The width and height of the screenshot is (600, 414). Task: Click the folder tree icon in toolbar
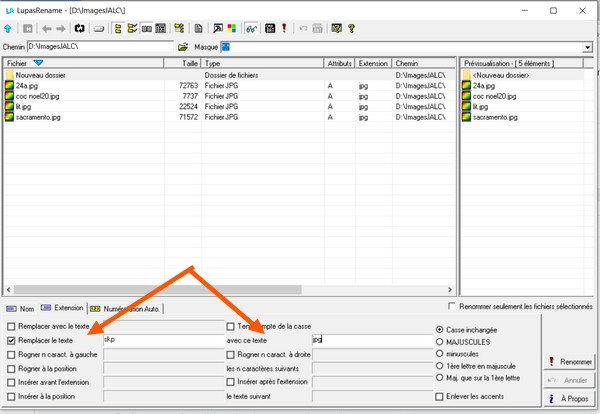(x=179, y=28)
